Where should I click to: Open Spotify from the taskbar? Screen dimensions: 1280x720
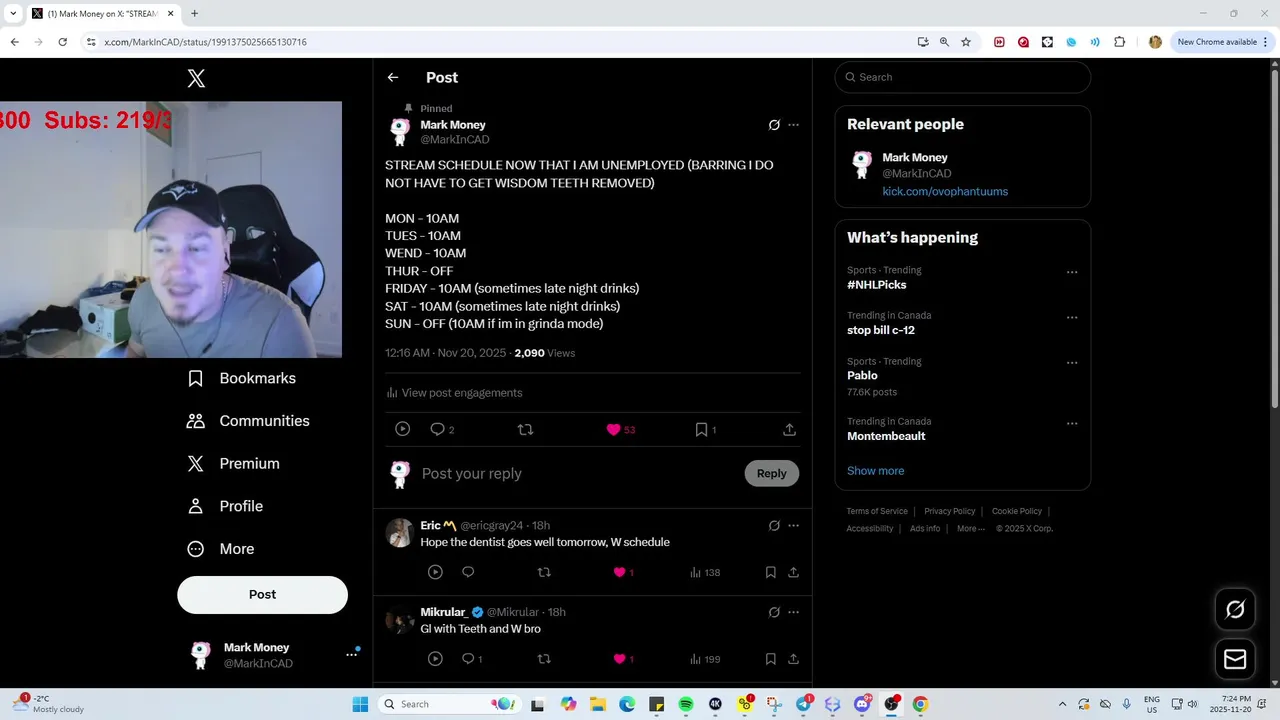pyautogui.click(x=686, y=704)
